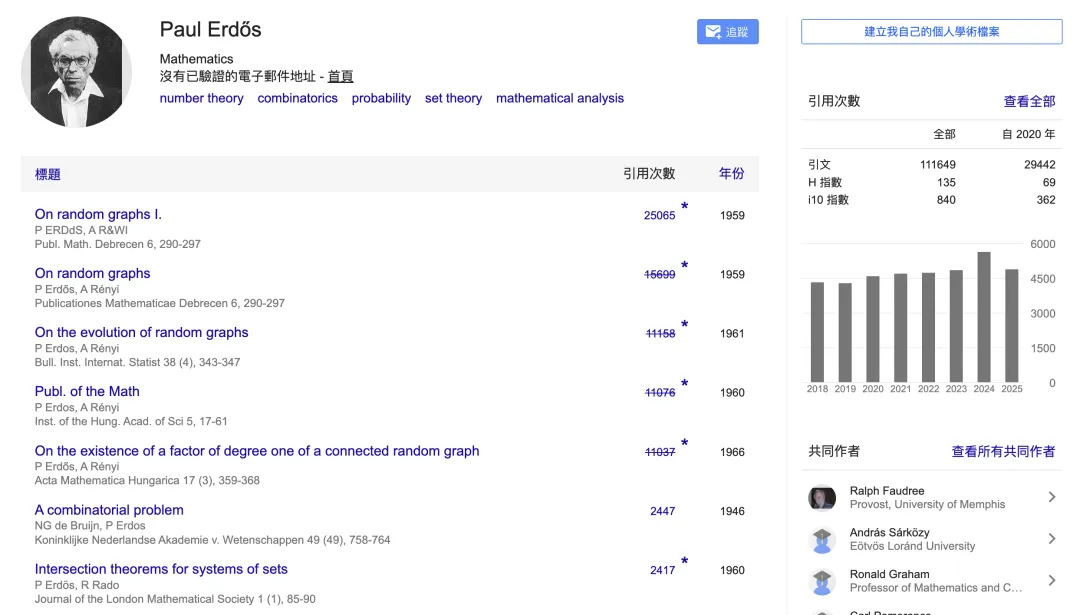The height and width of the screenshot is (615, 1080).
Task: Expand András Sárközy co-author chevron
Action: pyautogui.click(x=1051, y=539)
